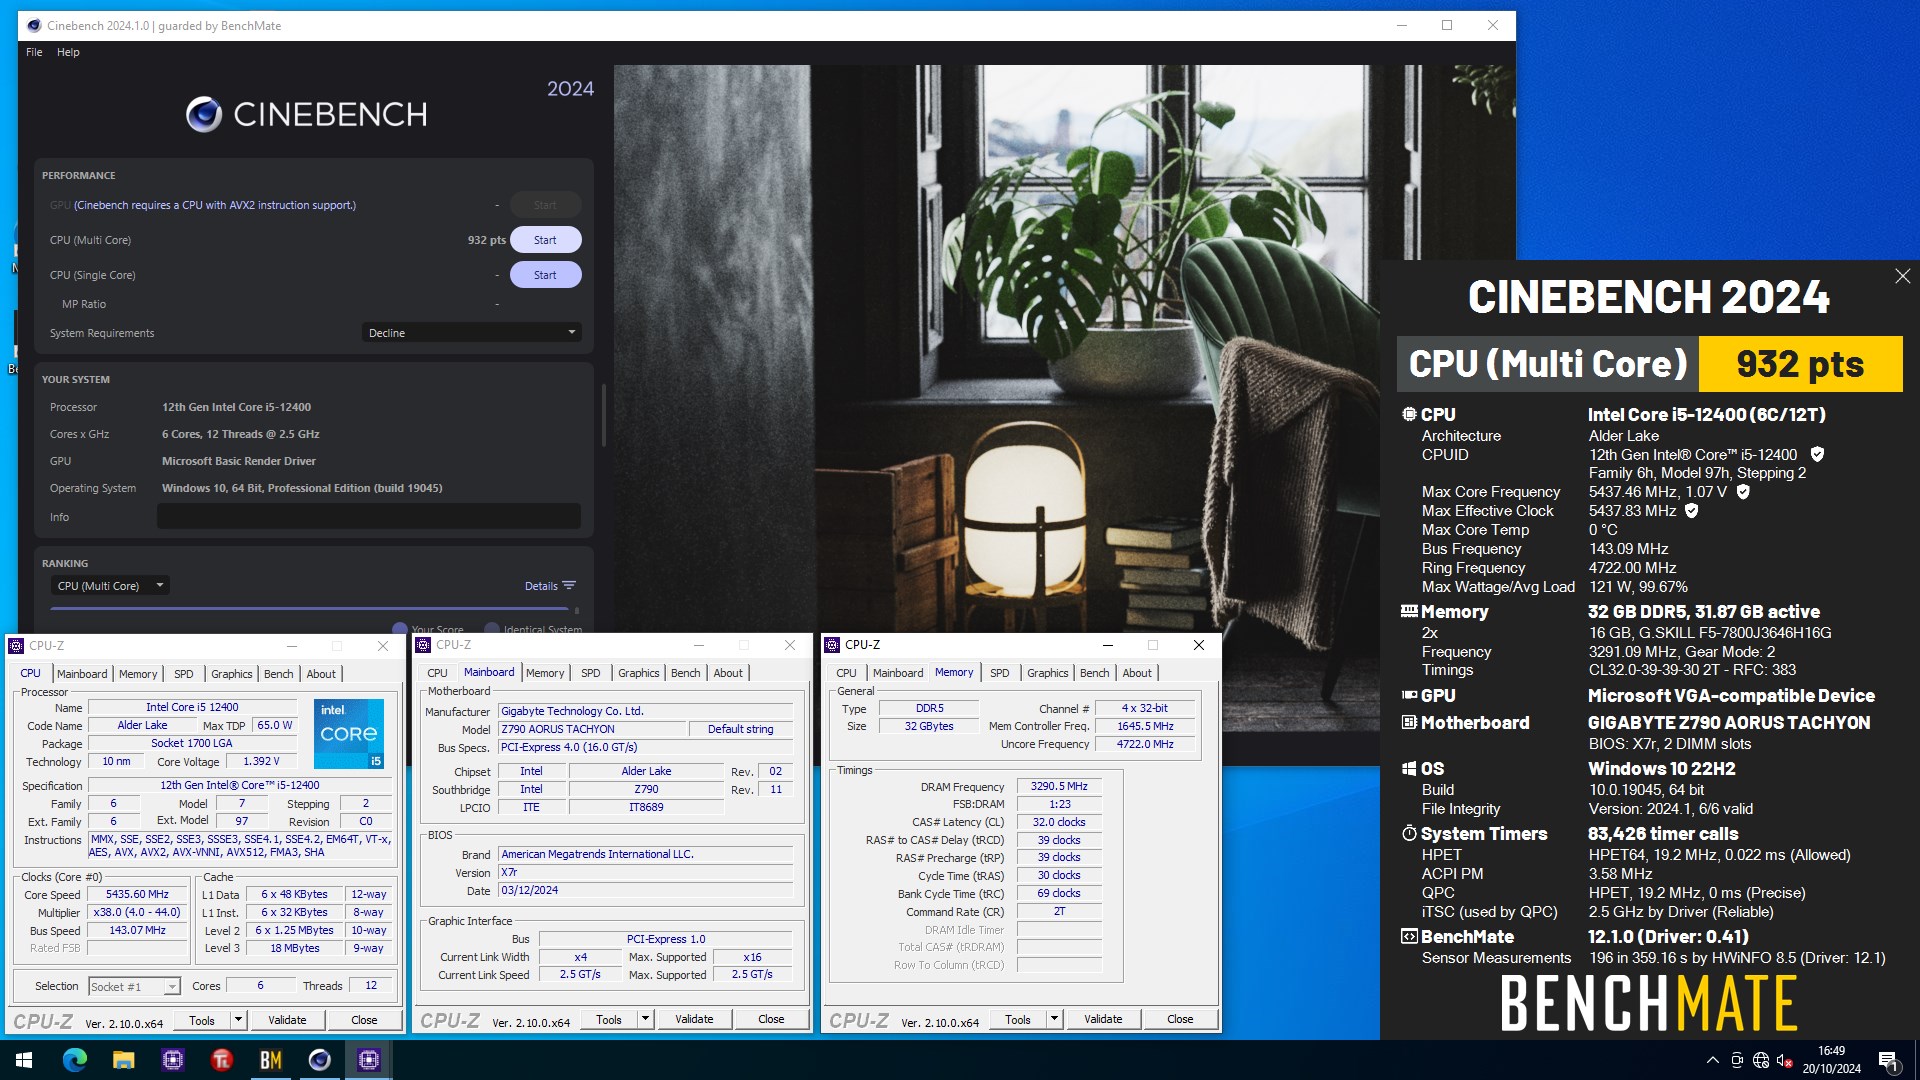The width and height of the screenshot is (1920, 1080).
Task: Click the CPU section icon in BenchMate panel
Action: coord(1409,414)
